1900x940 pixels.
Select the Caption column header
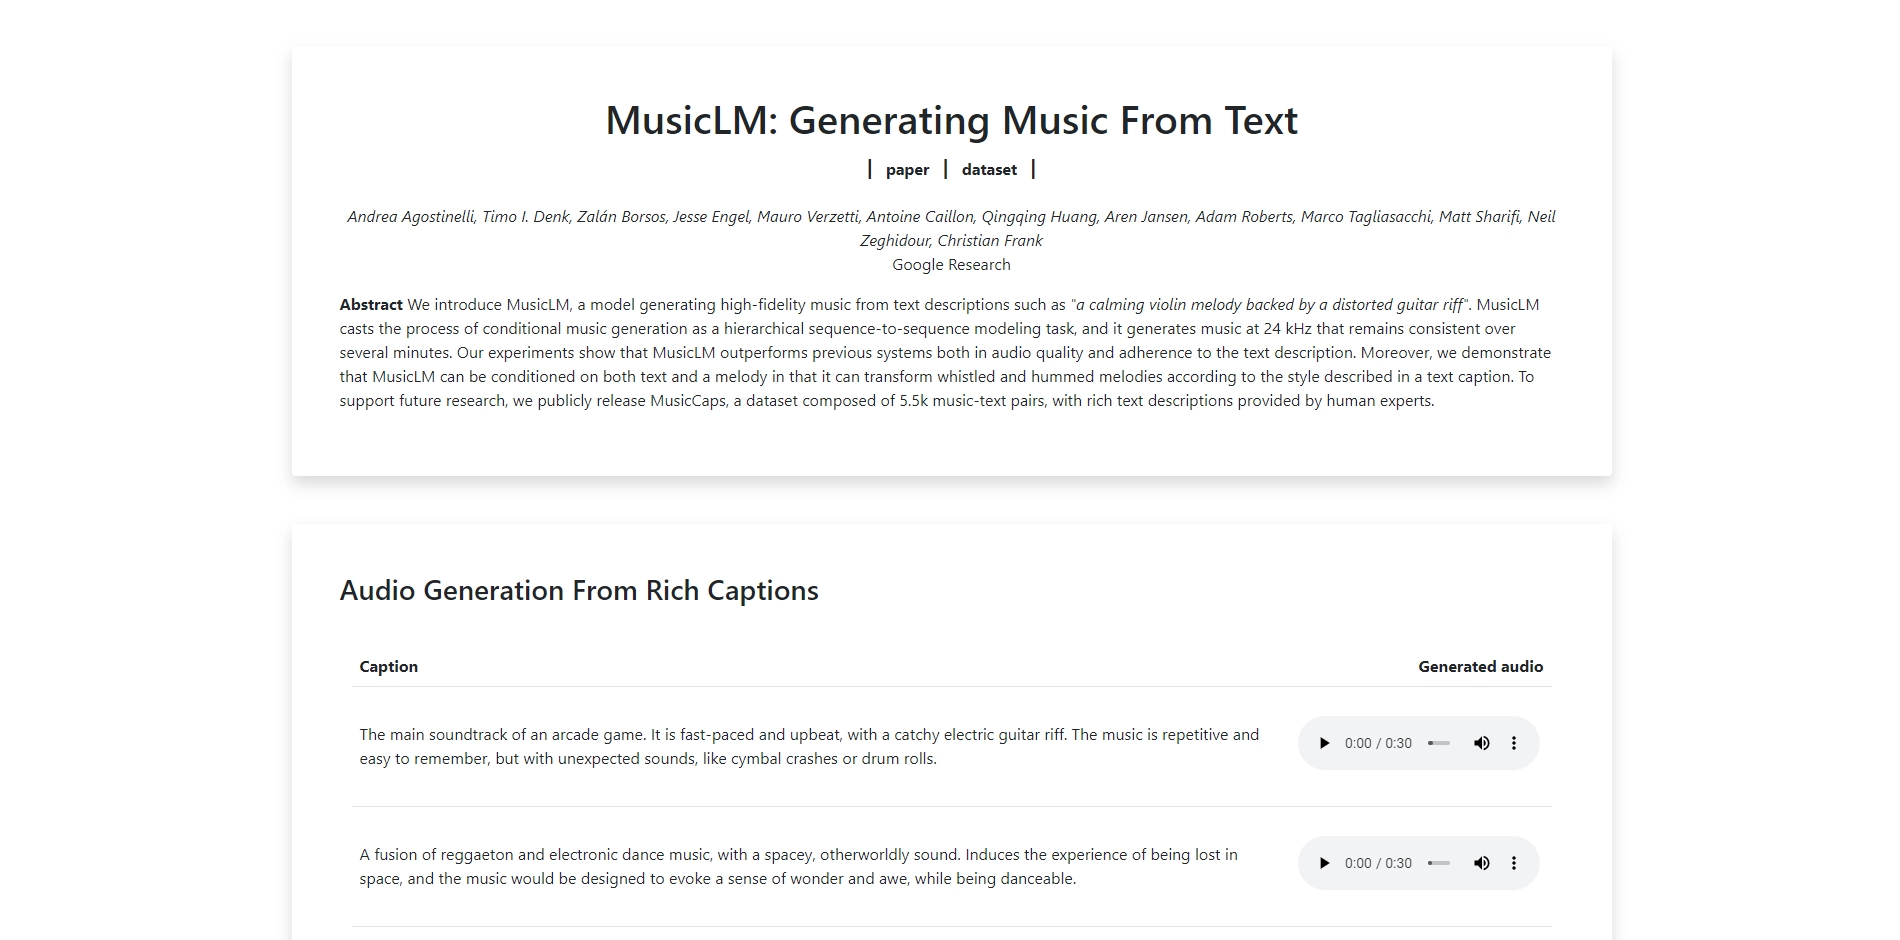(x=388, y=666)
